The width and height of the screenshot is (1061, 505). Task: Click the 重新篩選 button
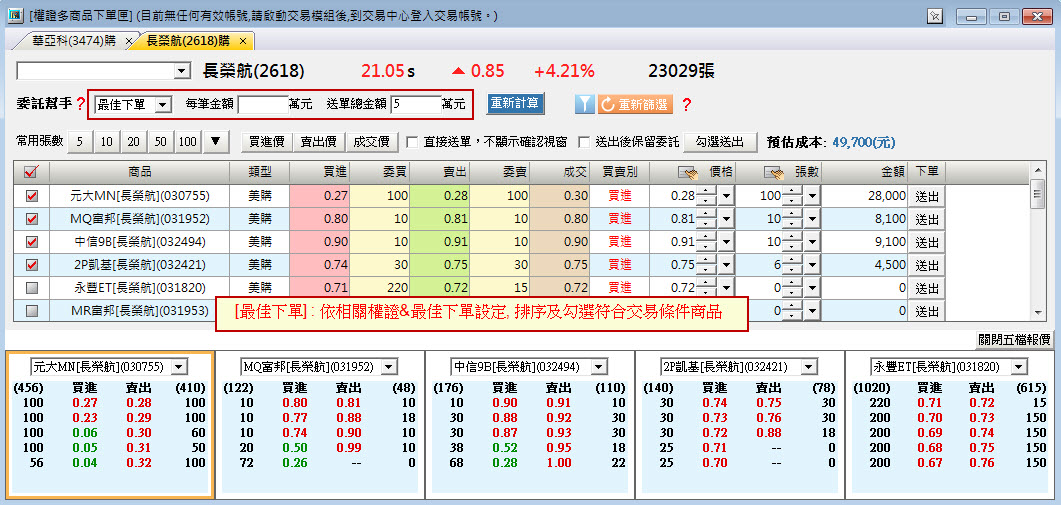click(x=633, y=104)
